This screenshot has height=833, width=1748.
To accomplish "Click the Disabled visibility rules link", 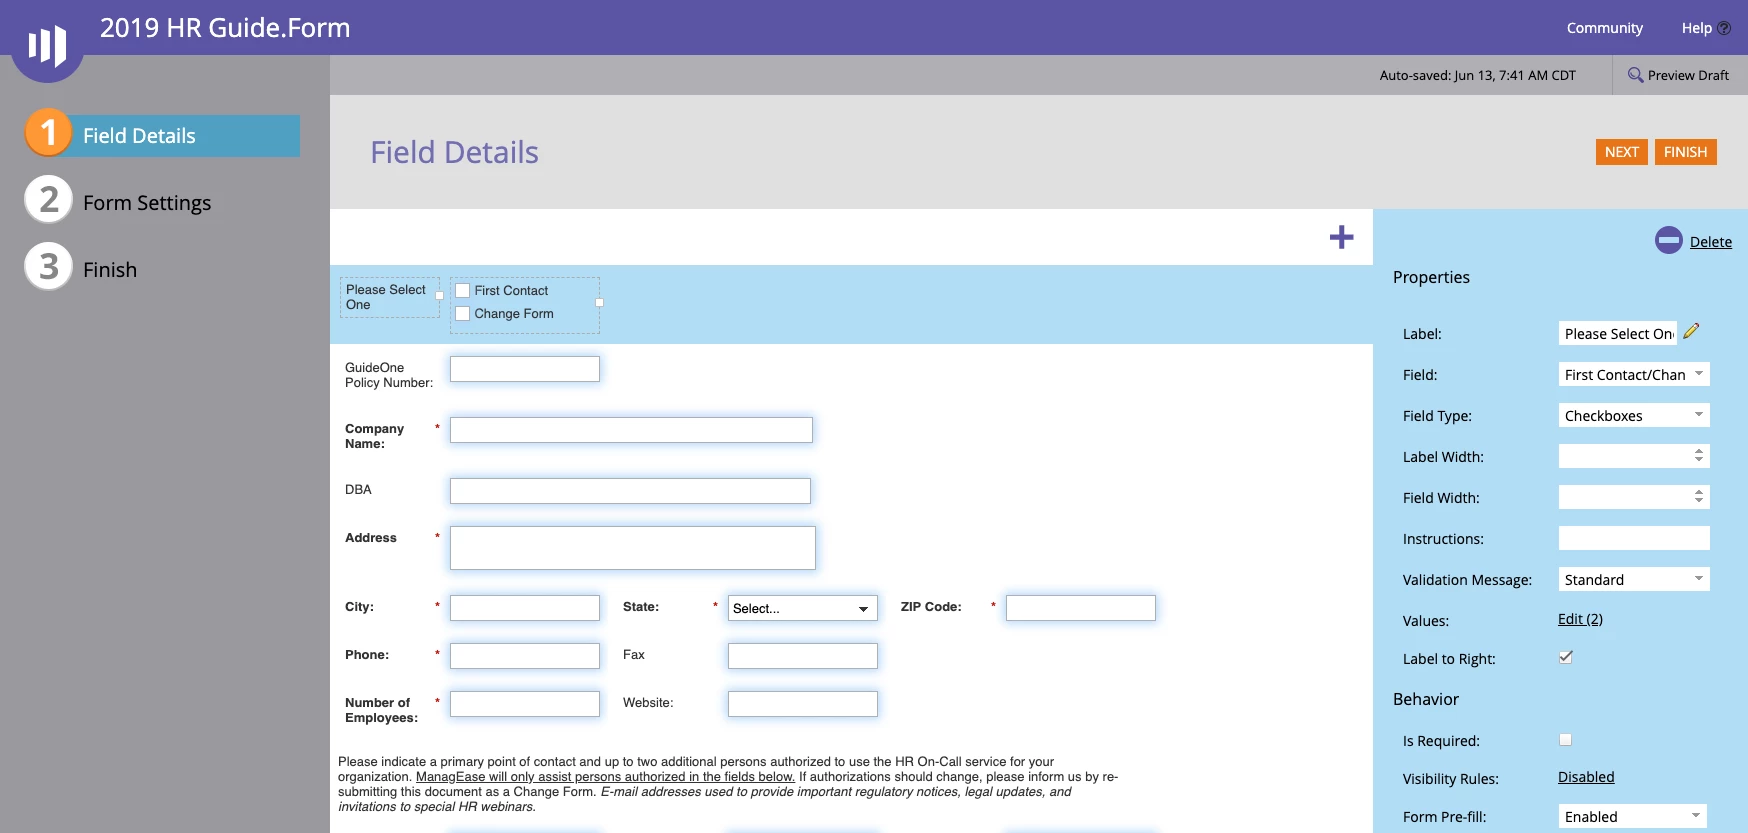I will click(x=1586, y=777).
